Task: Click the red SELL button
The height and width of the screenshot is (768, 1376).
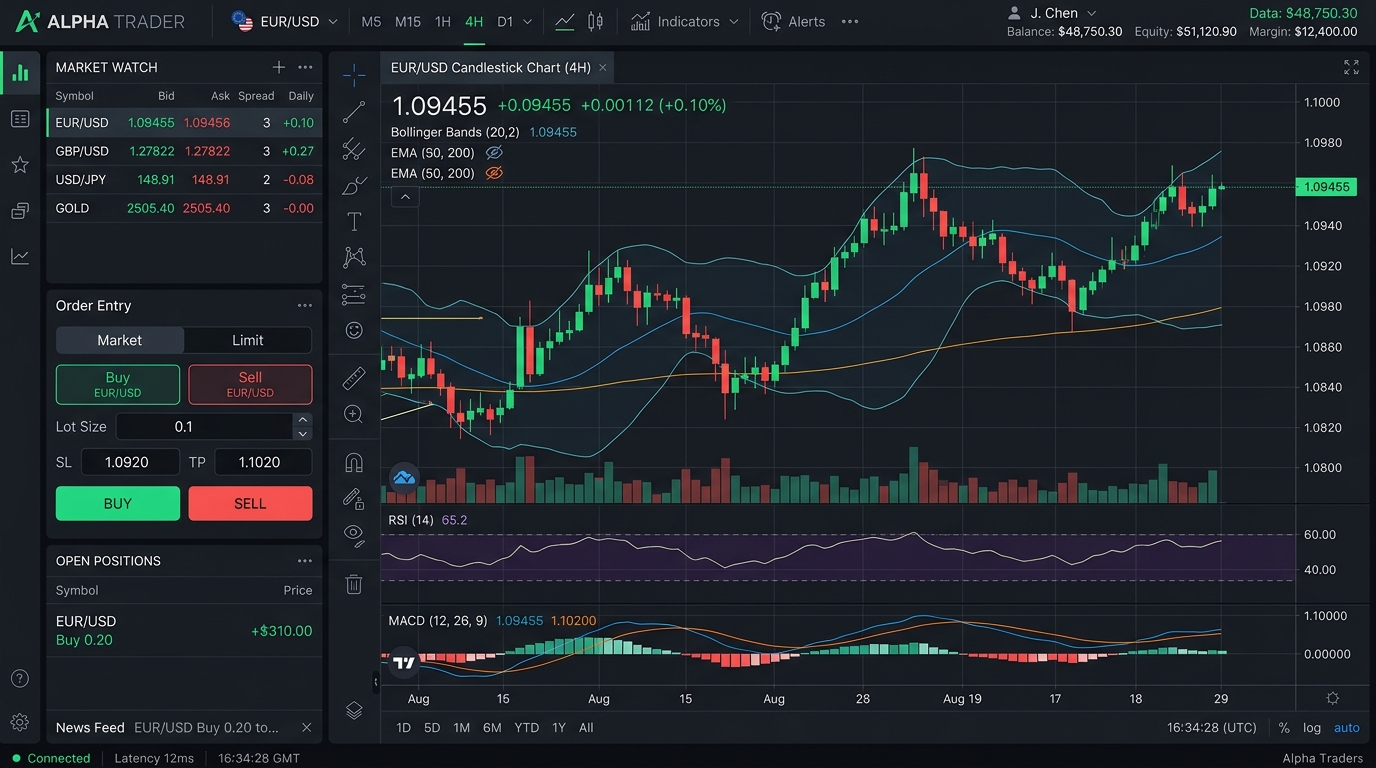Action: click(x=250, y=504)
